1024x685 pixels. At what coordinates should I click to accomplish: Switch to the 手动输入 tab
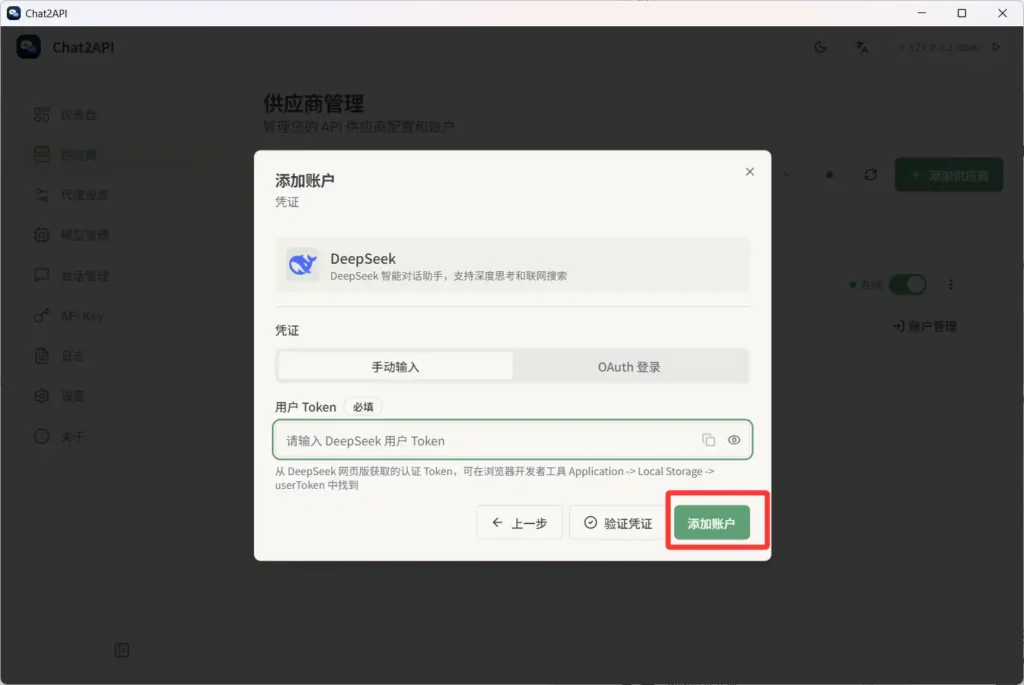tap(395, 366)
